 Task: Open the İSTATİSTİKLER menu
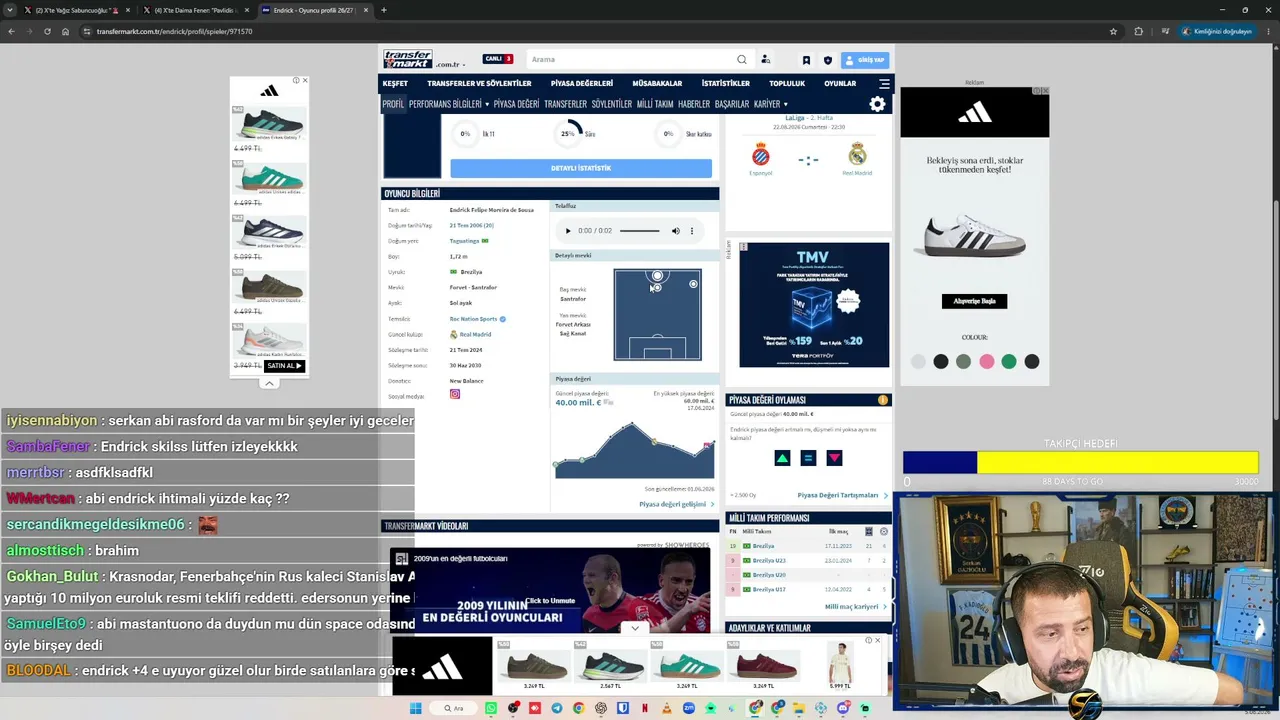point(726,84)
